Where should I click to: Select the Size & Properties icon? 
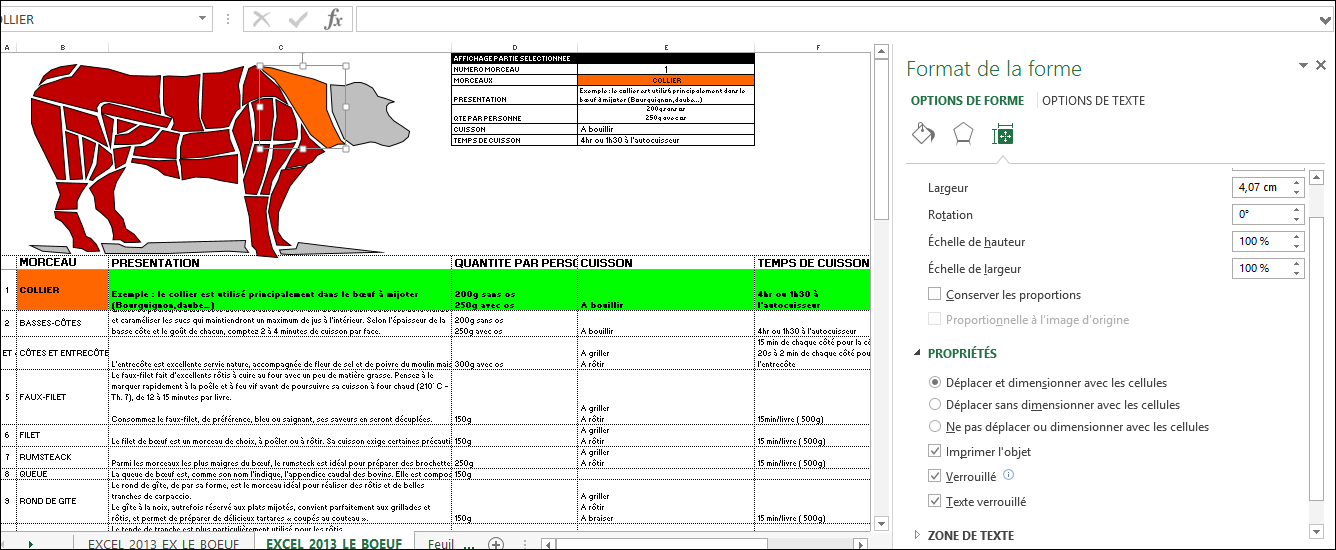click(x=1003, y=135)
